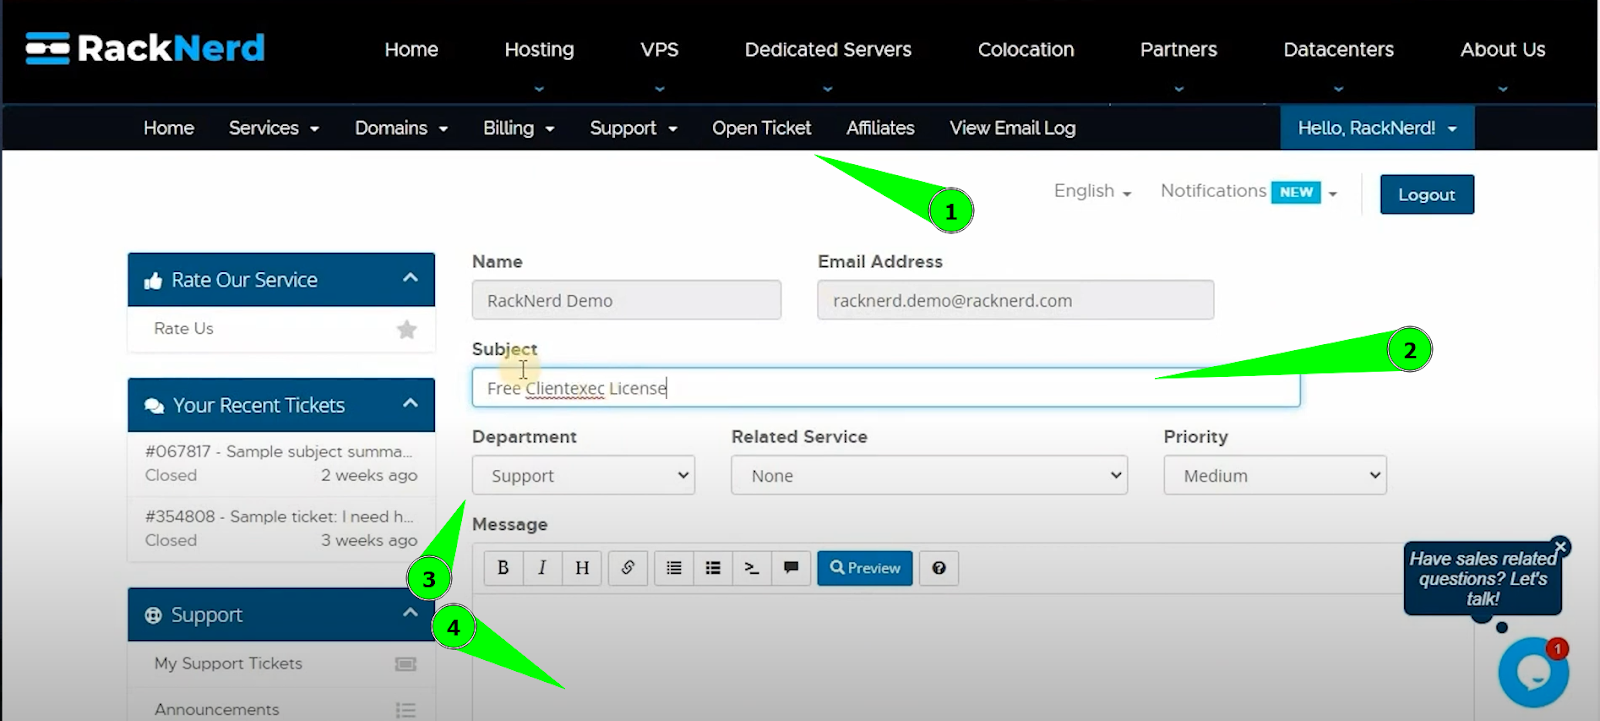This screenshot has width=1600, height=721.
Task: Open My Support Tickets
Action: tap(228, 664)
